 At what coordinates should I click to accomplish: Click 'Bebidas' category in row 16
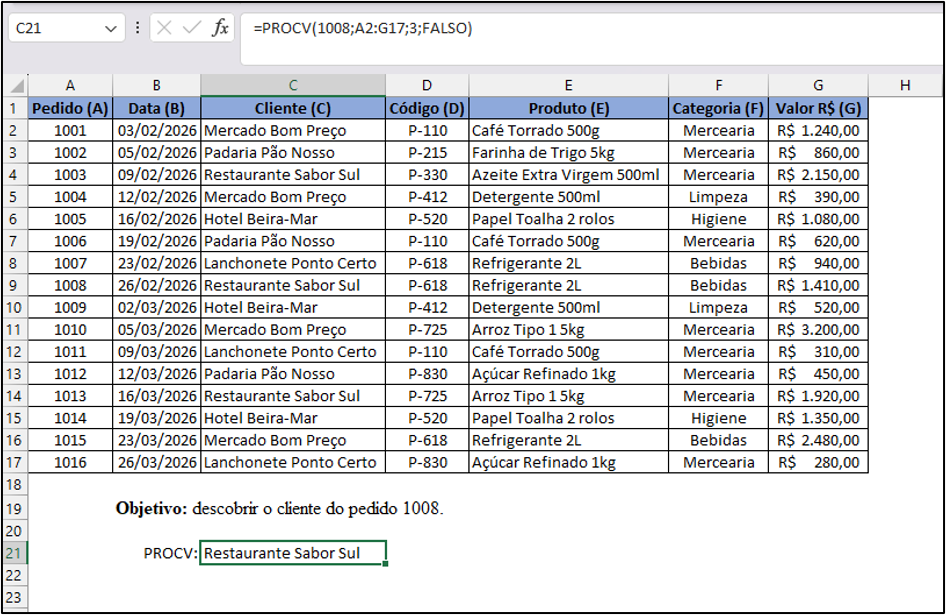click(718, 440)
